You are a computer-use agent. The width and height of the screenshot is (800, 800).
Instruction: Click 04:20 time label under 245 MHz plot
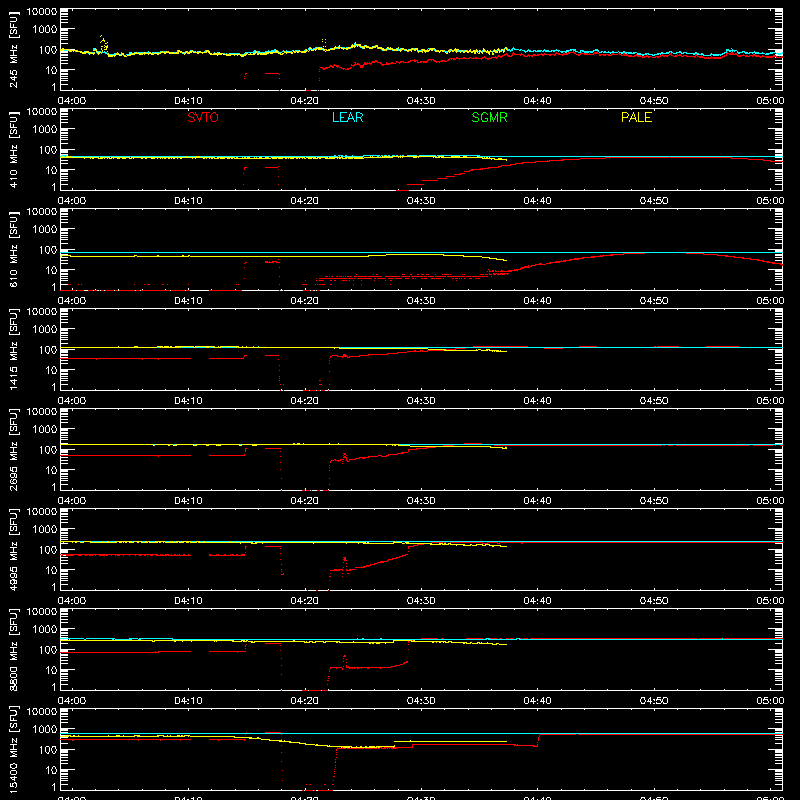click(305, 101)
